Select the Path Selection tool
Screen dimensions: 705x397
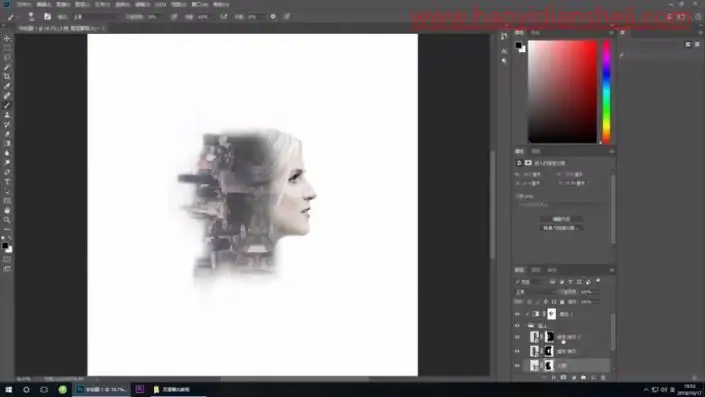click(x=7, y=192)
